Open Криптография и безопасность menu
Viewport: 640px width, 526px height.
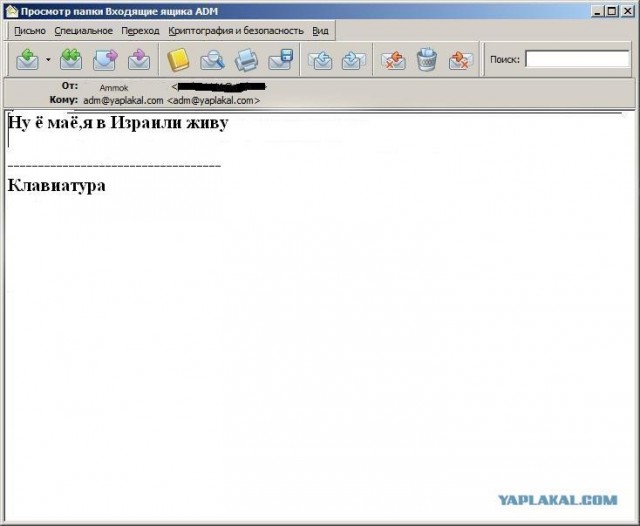pos(236,31)
